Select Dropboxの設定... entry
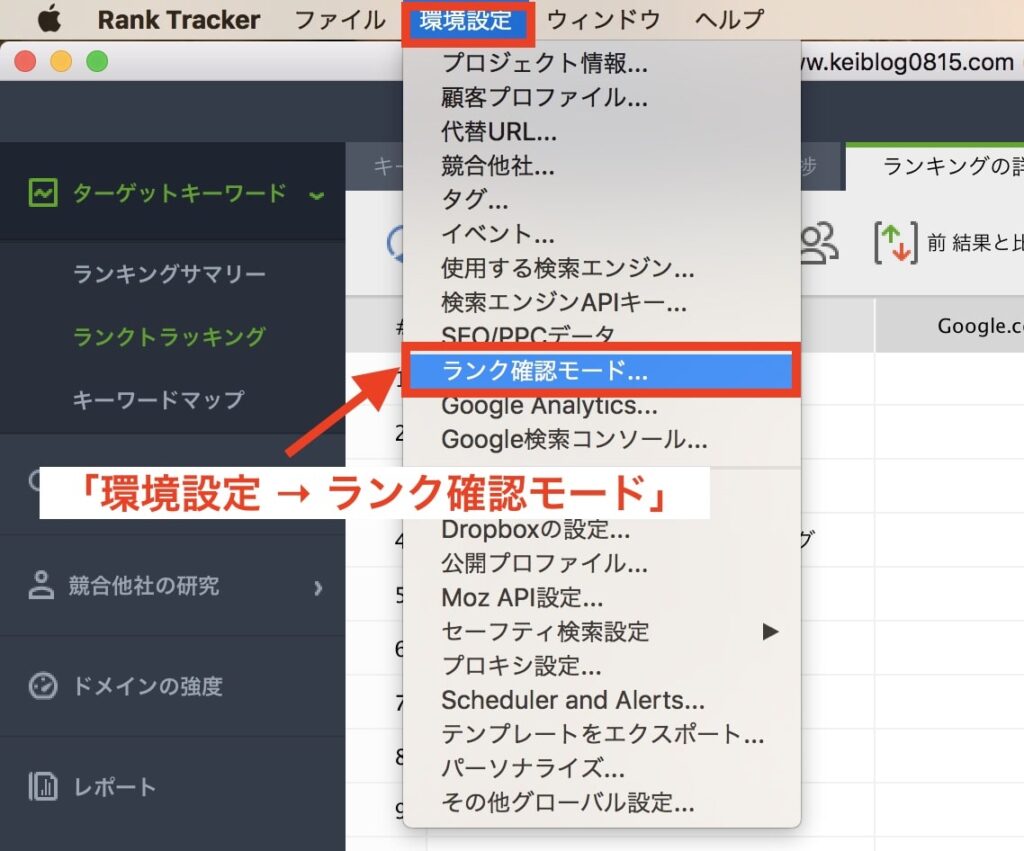Screen dimensions: 1024x851 [x=536, y=530]
